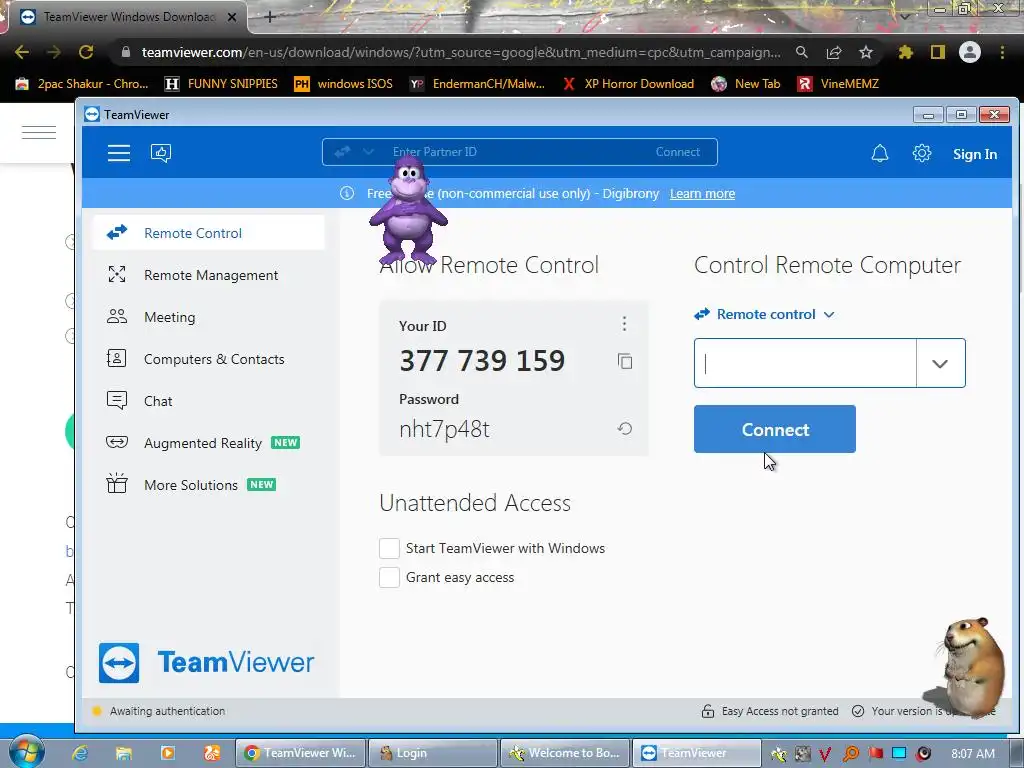The image size is (1024, 768).
Task: Click Awaiting authentication status text
Action: pos(167,711)
